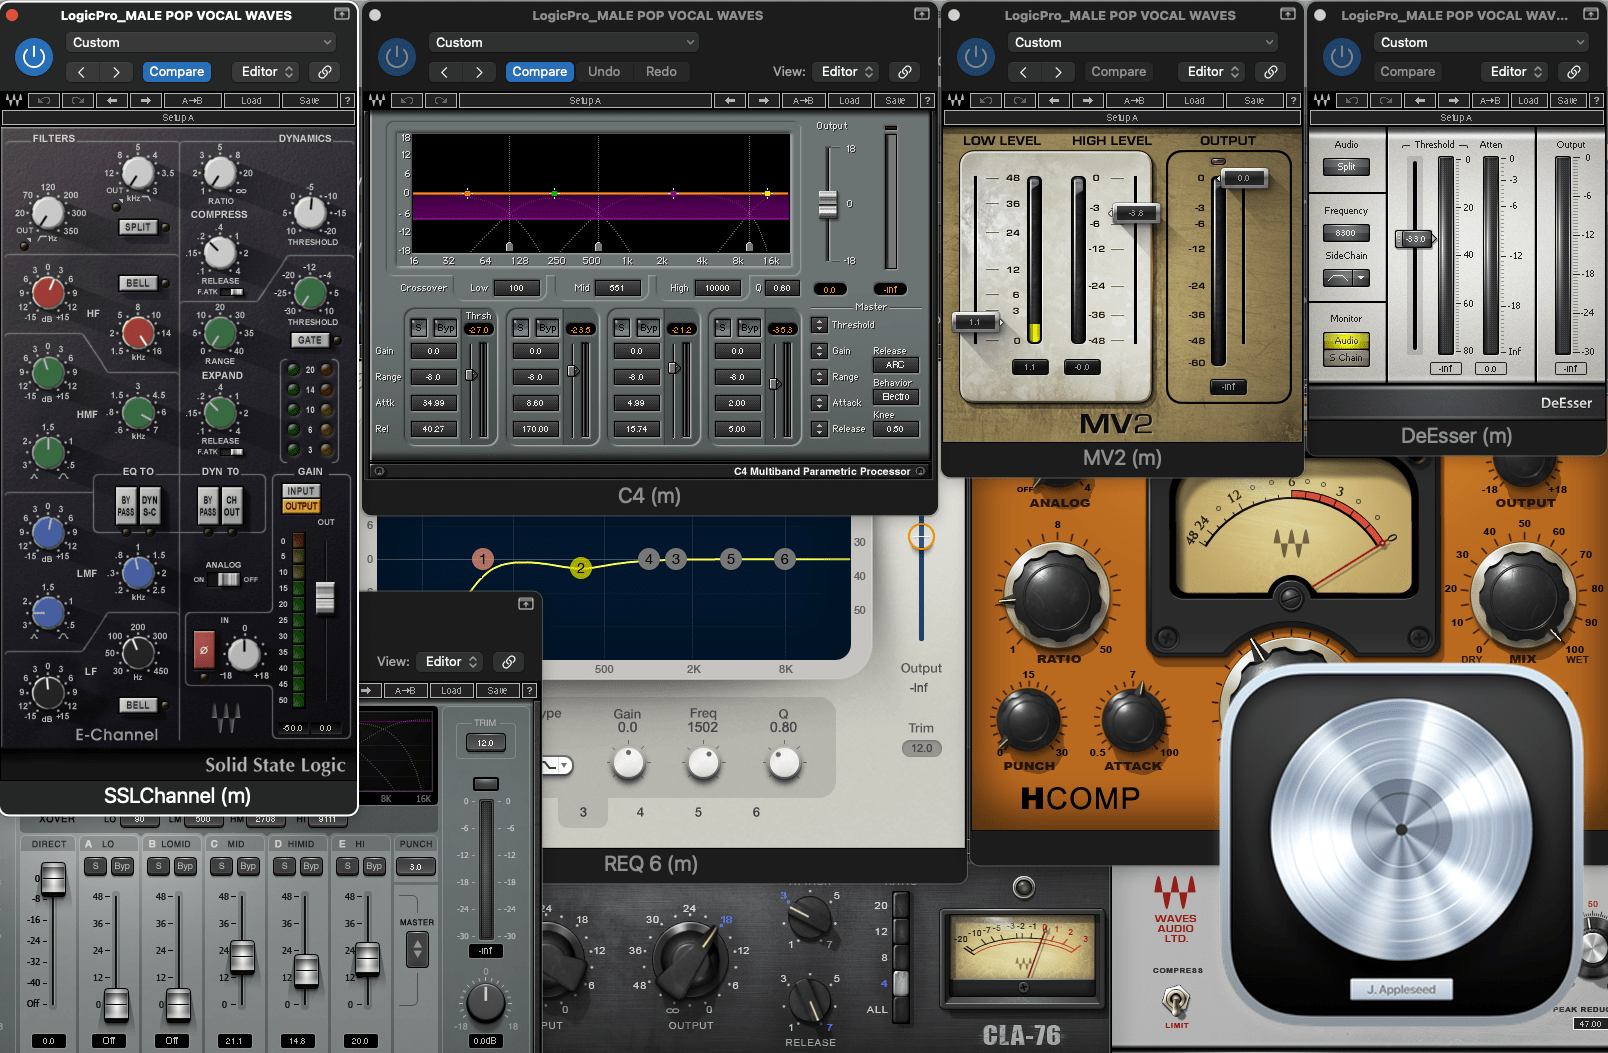
Task: Click the Redo button in C4 header
Action: pos(661,72)
